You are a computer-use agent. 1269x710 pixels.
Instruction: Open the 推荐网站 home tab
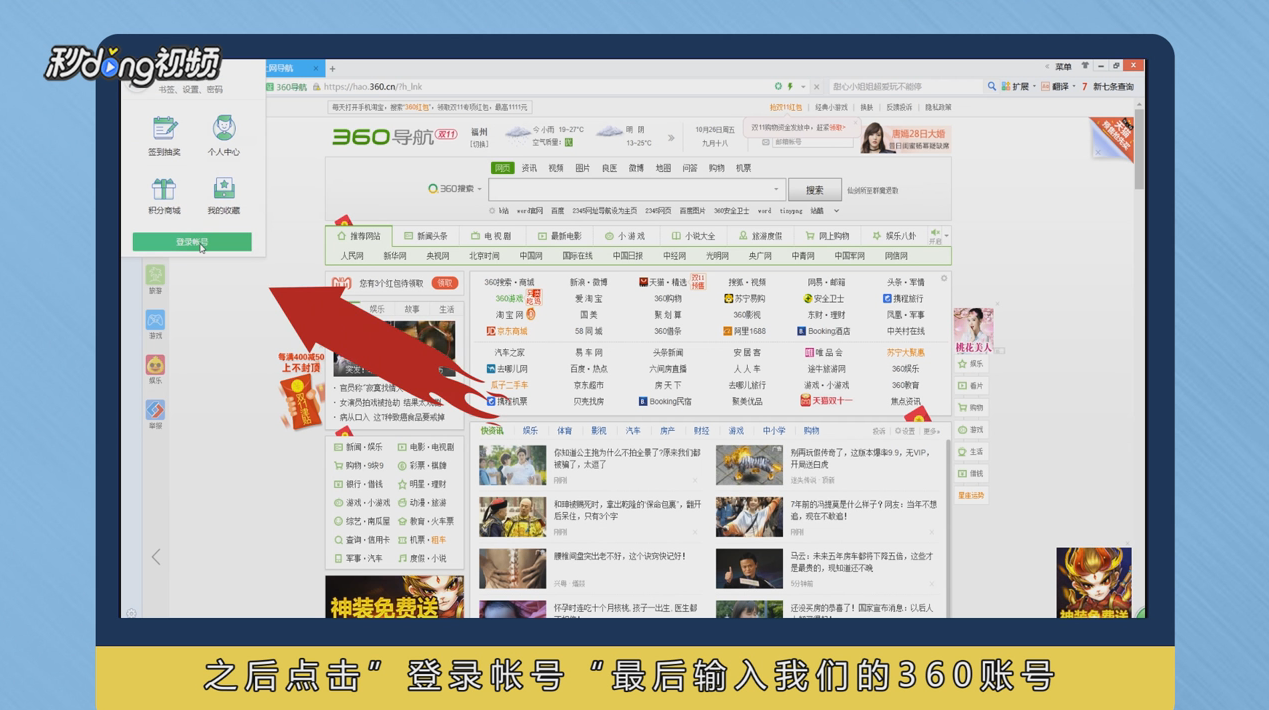[358, 236]
